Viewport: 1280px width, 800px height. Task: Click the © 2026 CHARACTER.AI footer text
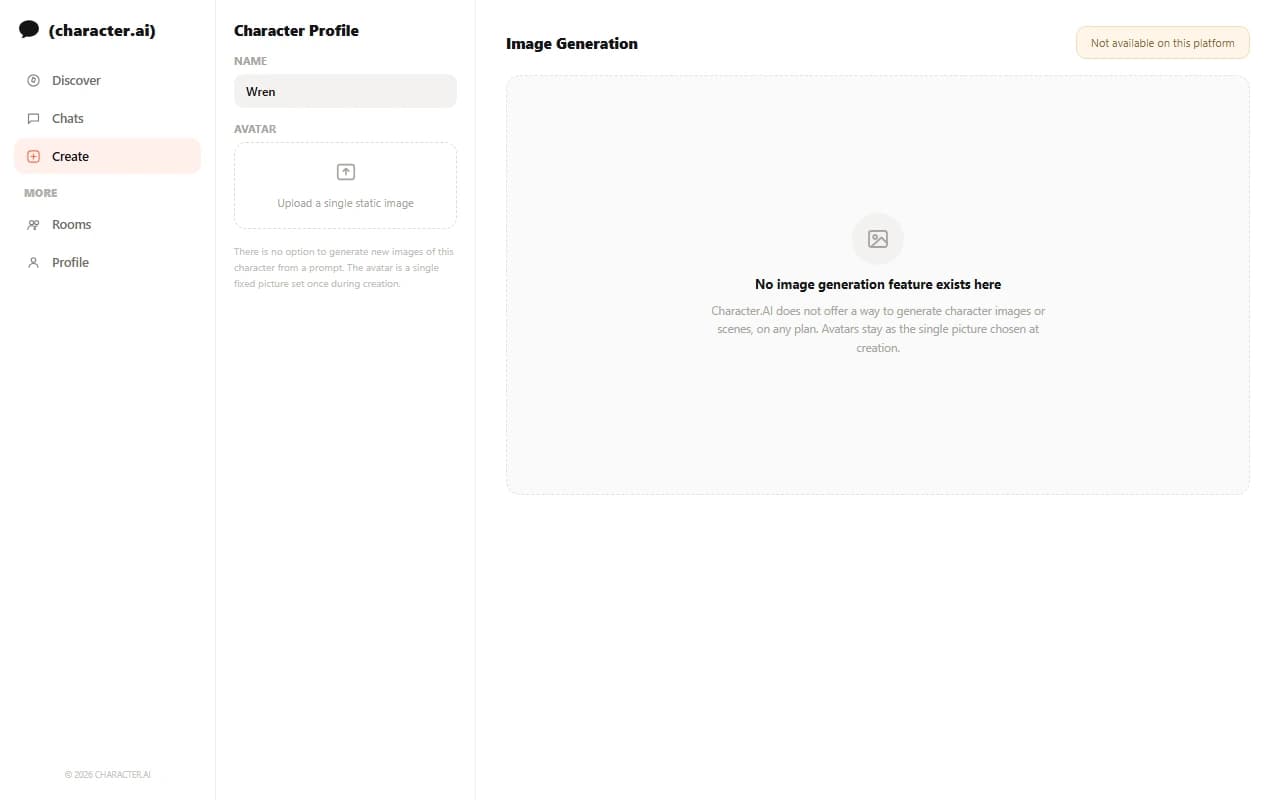pyautogui.click(x=107, y=774)
